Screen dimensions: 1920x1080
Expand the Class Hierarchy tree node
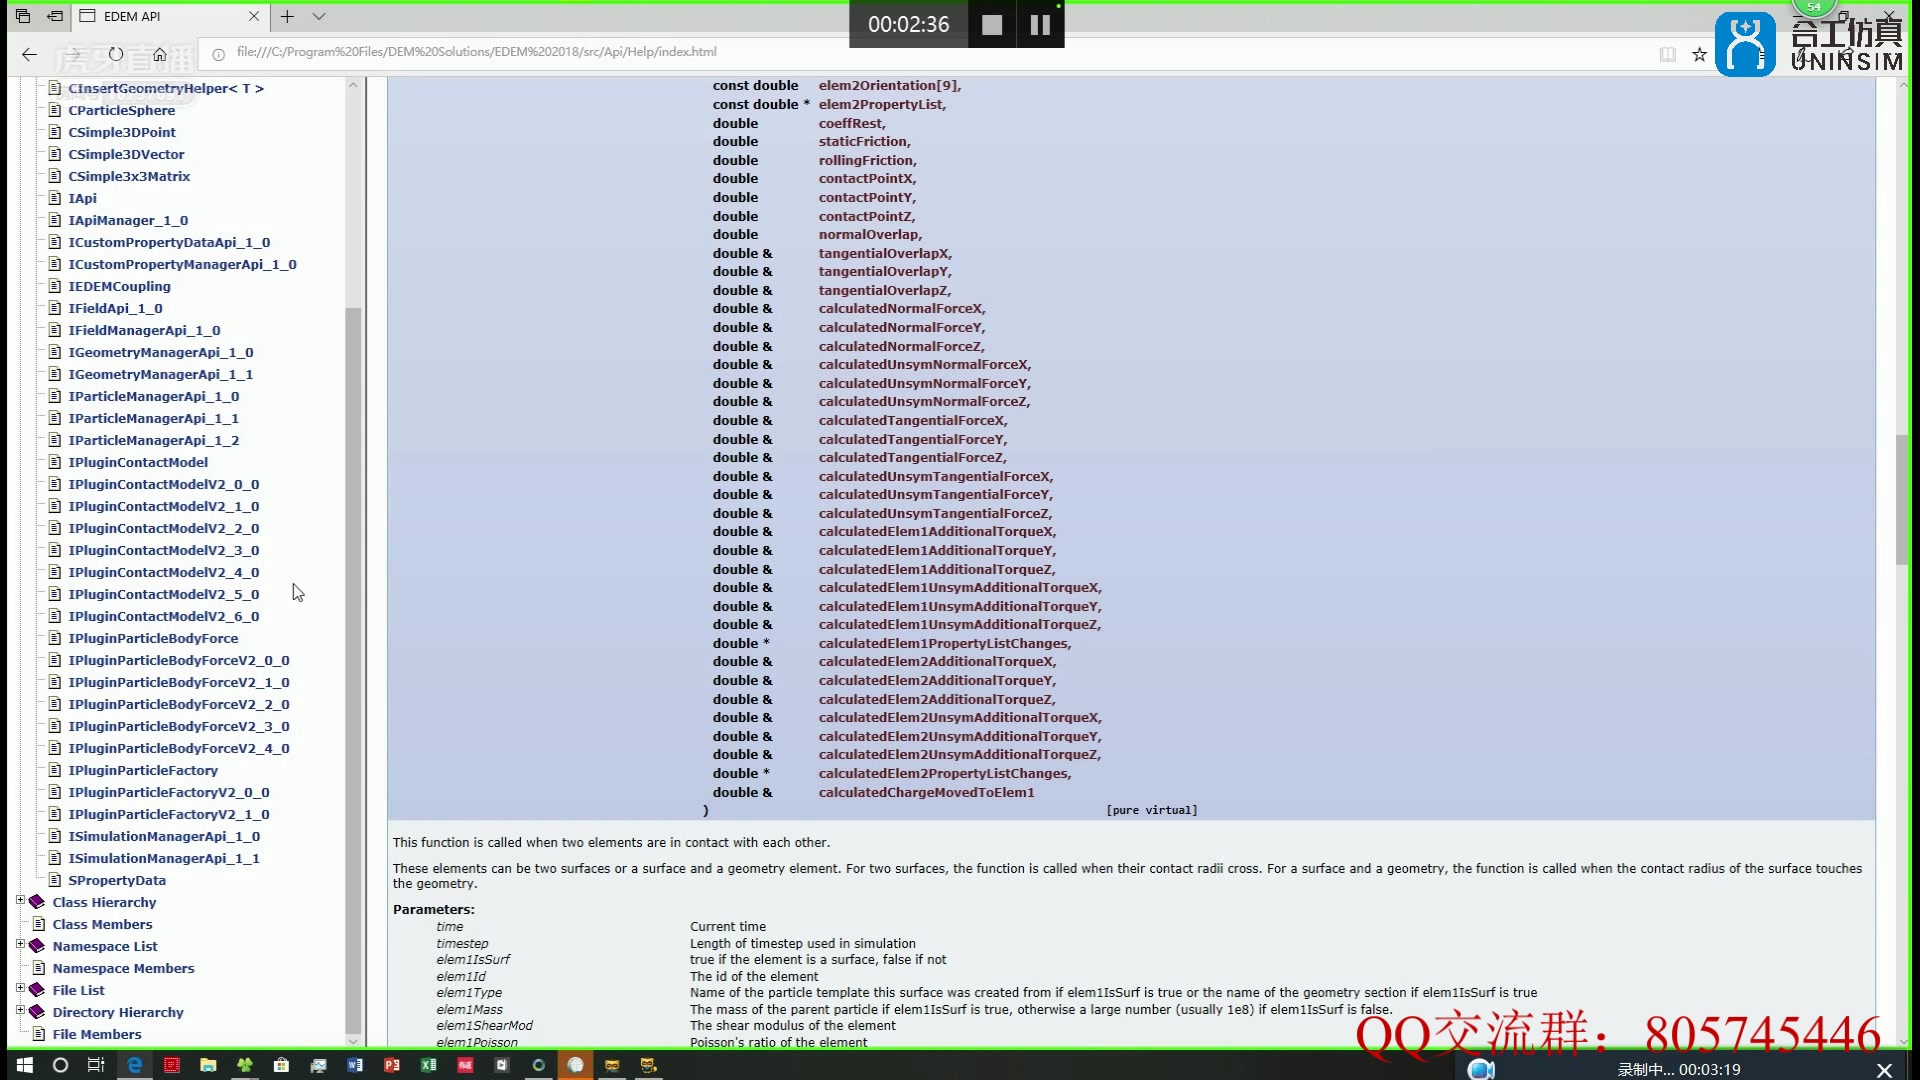point(20,901)
